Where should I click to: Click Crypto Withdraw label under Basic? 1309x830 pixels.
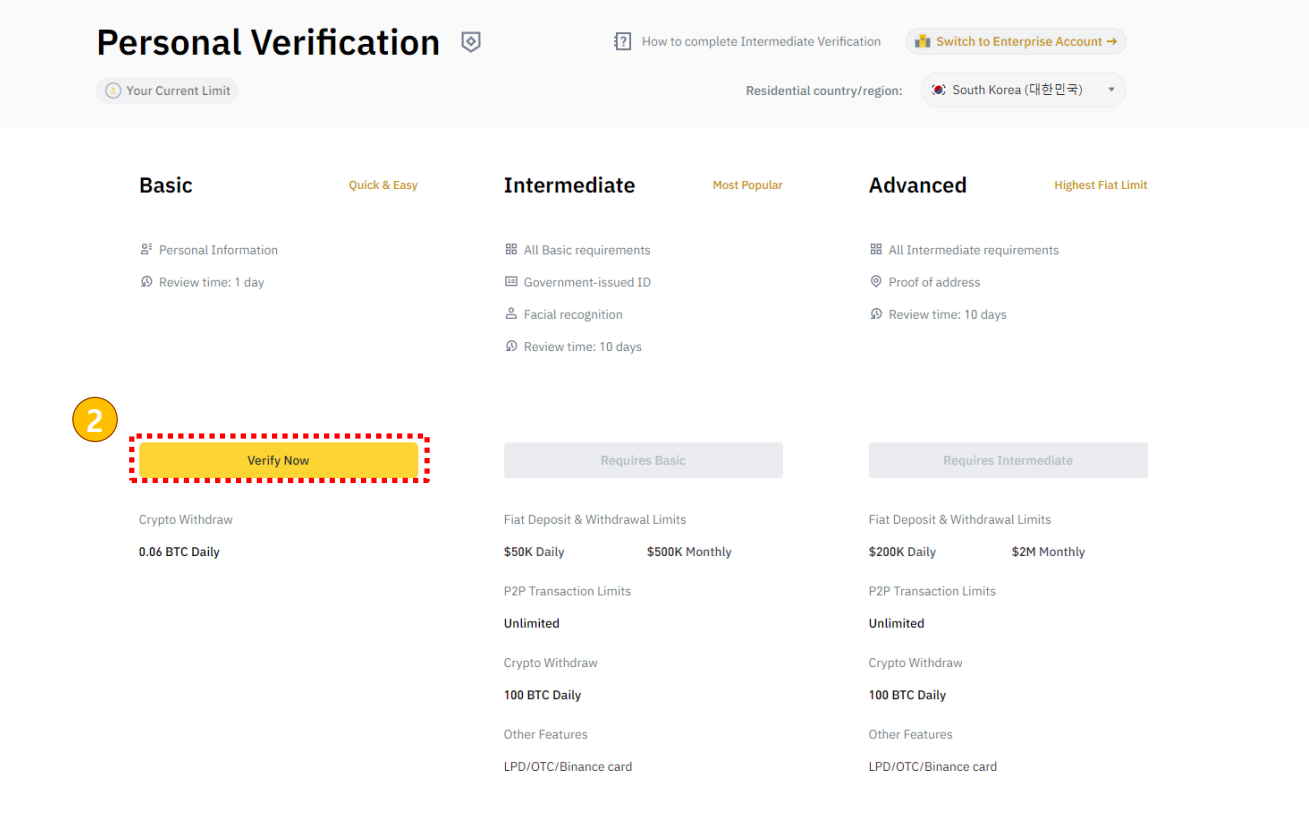click(186, 520)
